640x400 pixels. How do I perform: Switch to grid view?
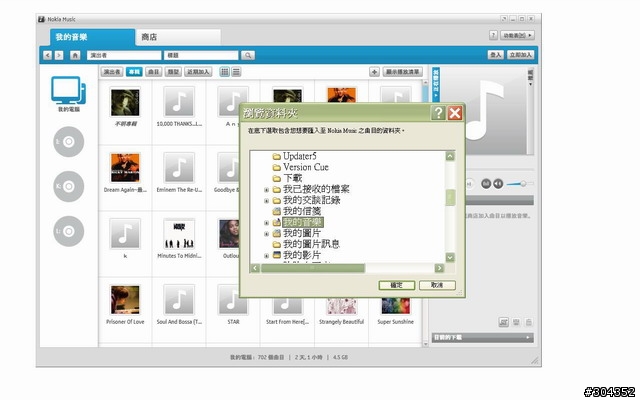224,72
